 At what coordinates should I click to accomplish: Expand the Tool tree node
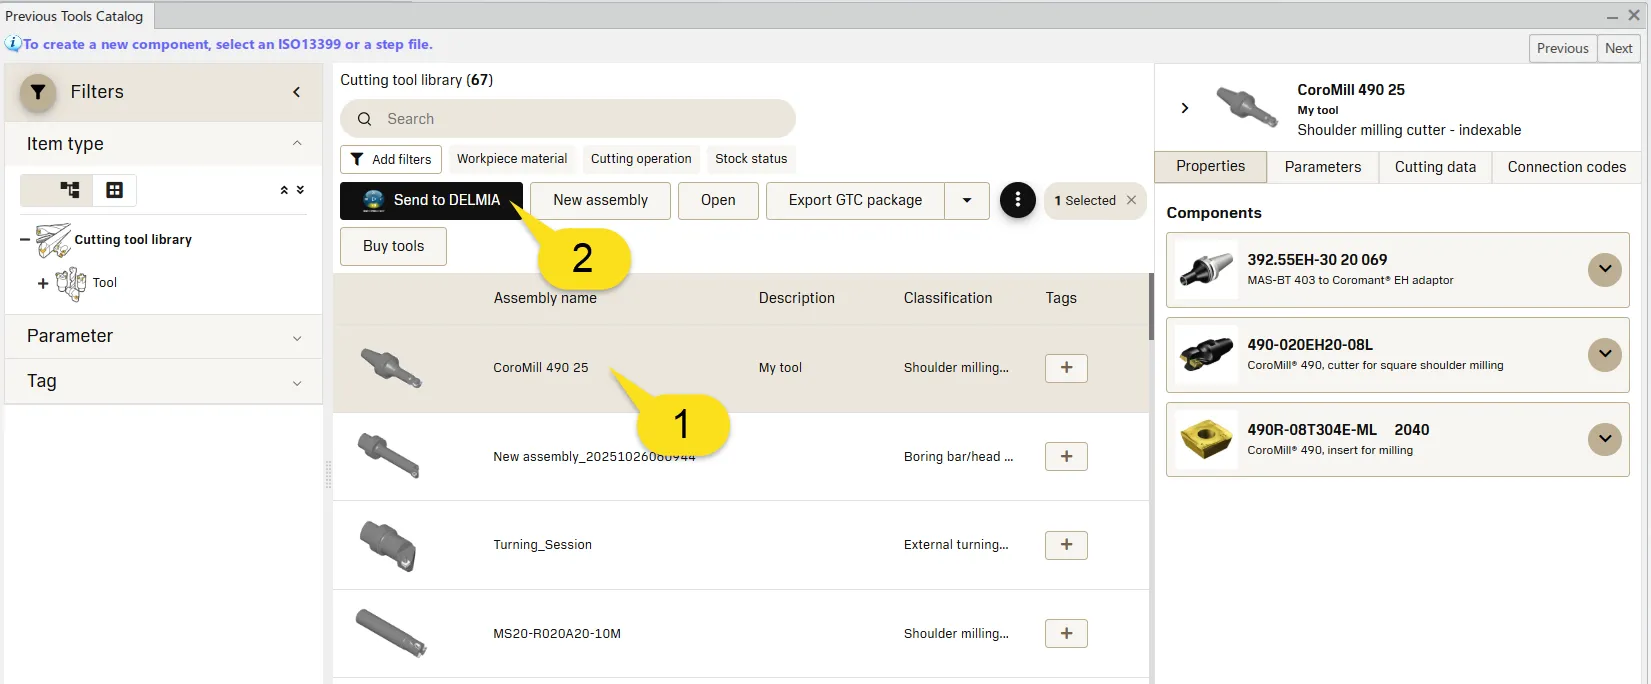(x=43, y=283)
